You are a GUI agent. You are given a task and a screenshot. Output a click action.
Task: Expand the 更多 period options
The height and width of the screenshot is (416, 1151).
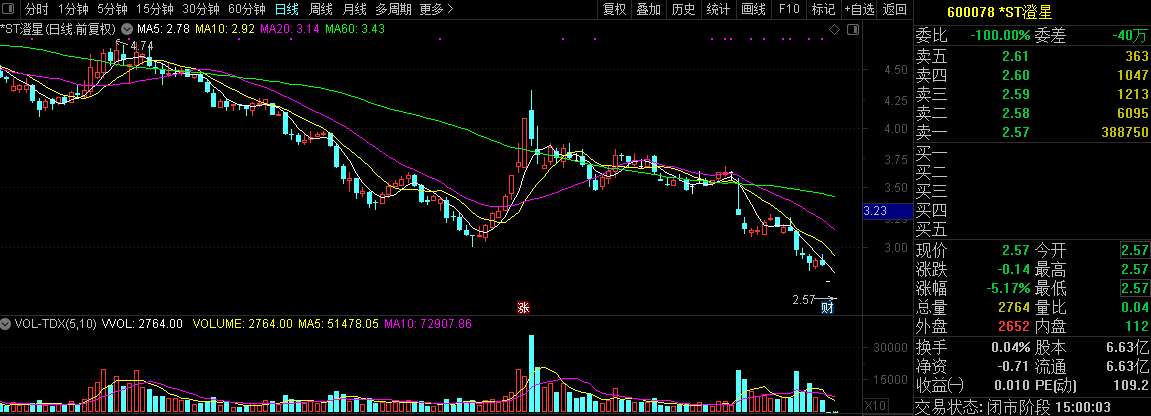[436, 9]
